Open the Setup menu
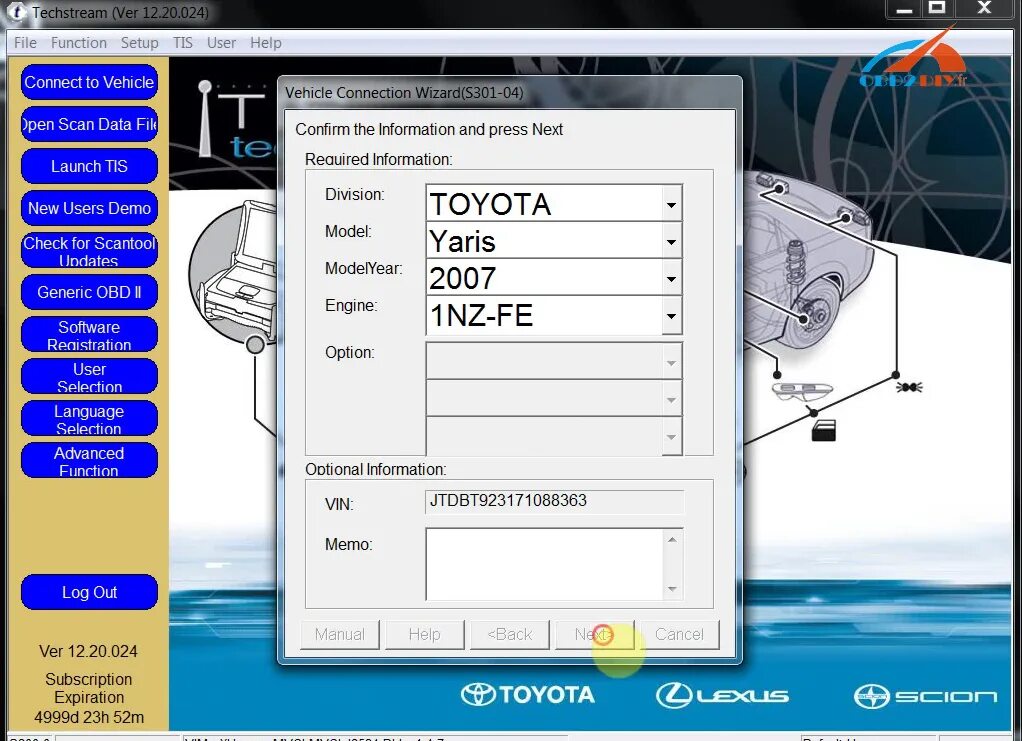 [x=139, y=43]
